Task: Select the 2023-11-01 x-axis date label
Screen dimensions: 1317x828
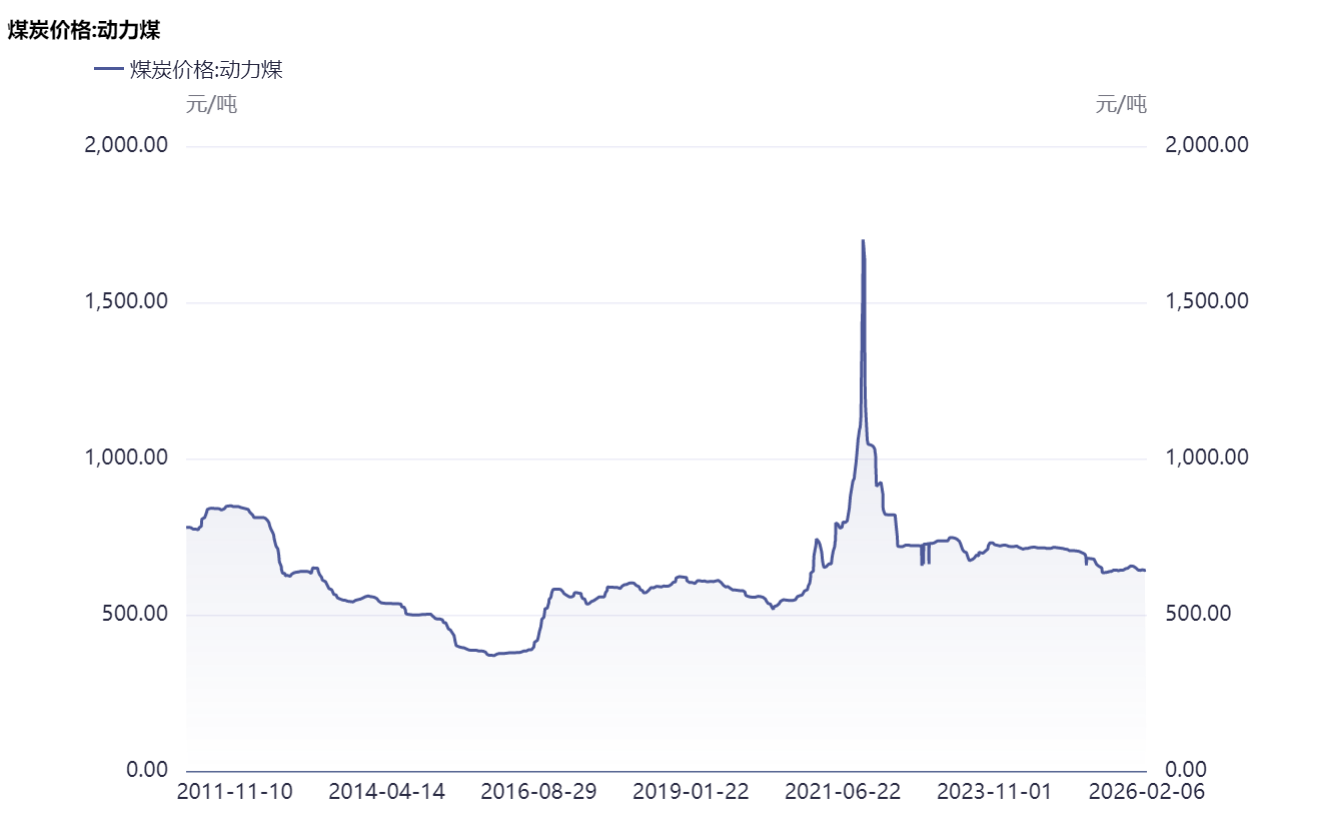Action: [x=995, y=792]
